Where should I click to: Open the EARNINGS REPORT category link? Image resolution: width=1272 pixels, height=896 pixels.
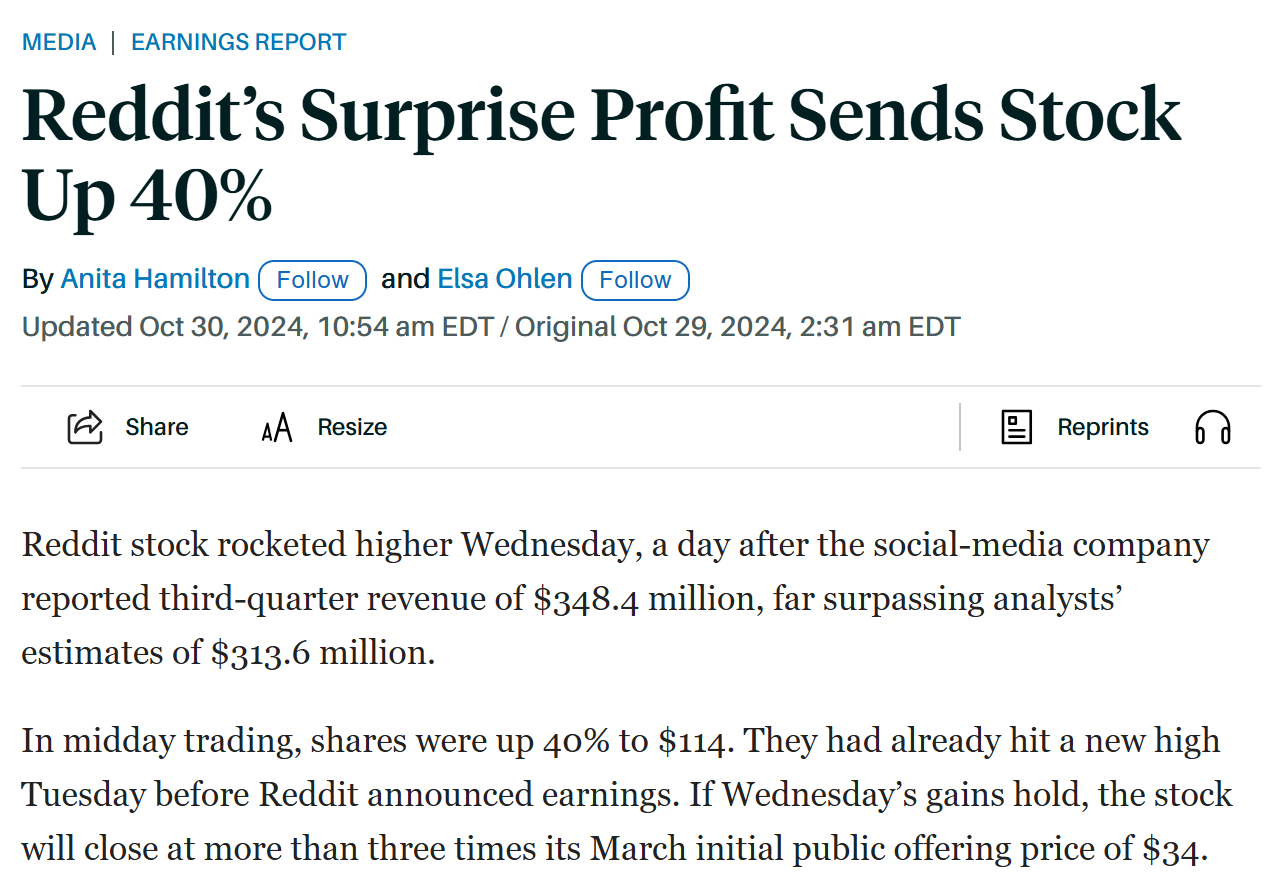[x=238, y=42]
